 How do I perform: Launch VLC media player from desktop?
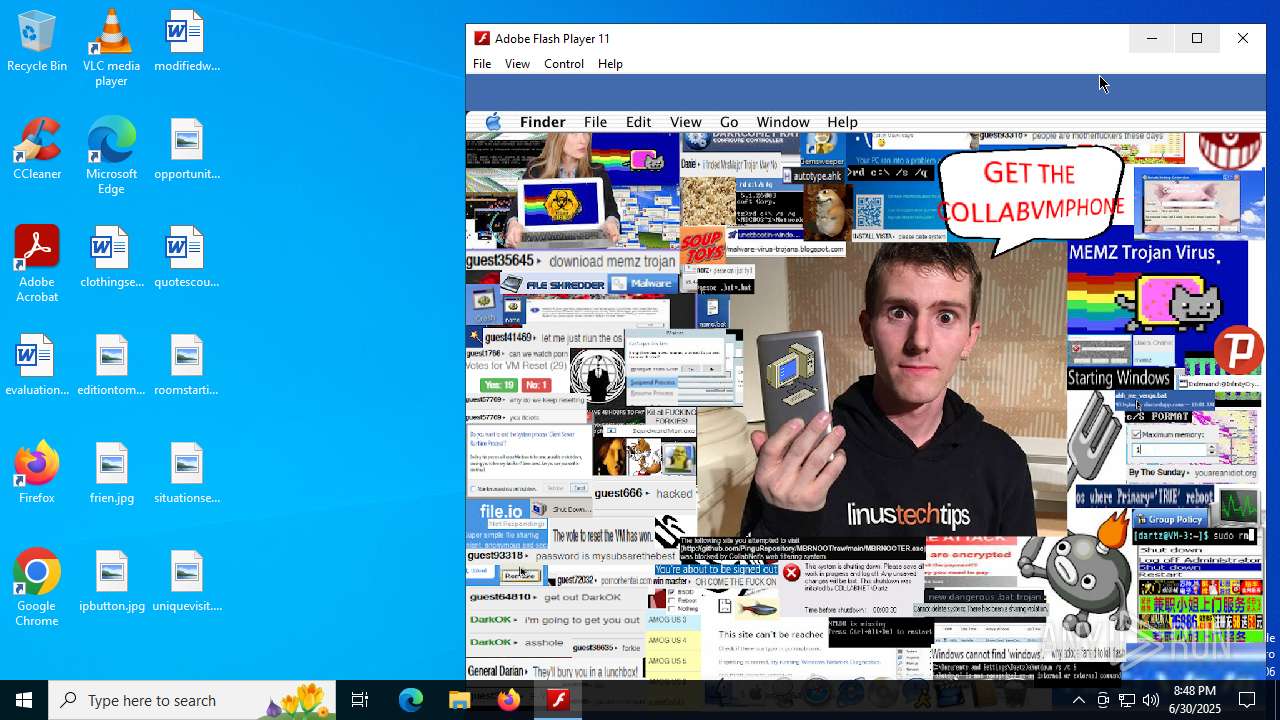coord(111,48)
